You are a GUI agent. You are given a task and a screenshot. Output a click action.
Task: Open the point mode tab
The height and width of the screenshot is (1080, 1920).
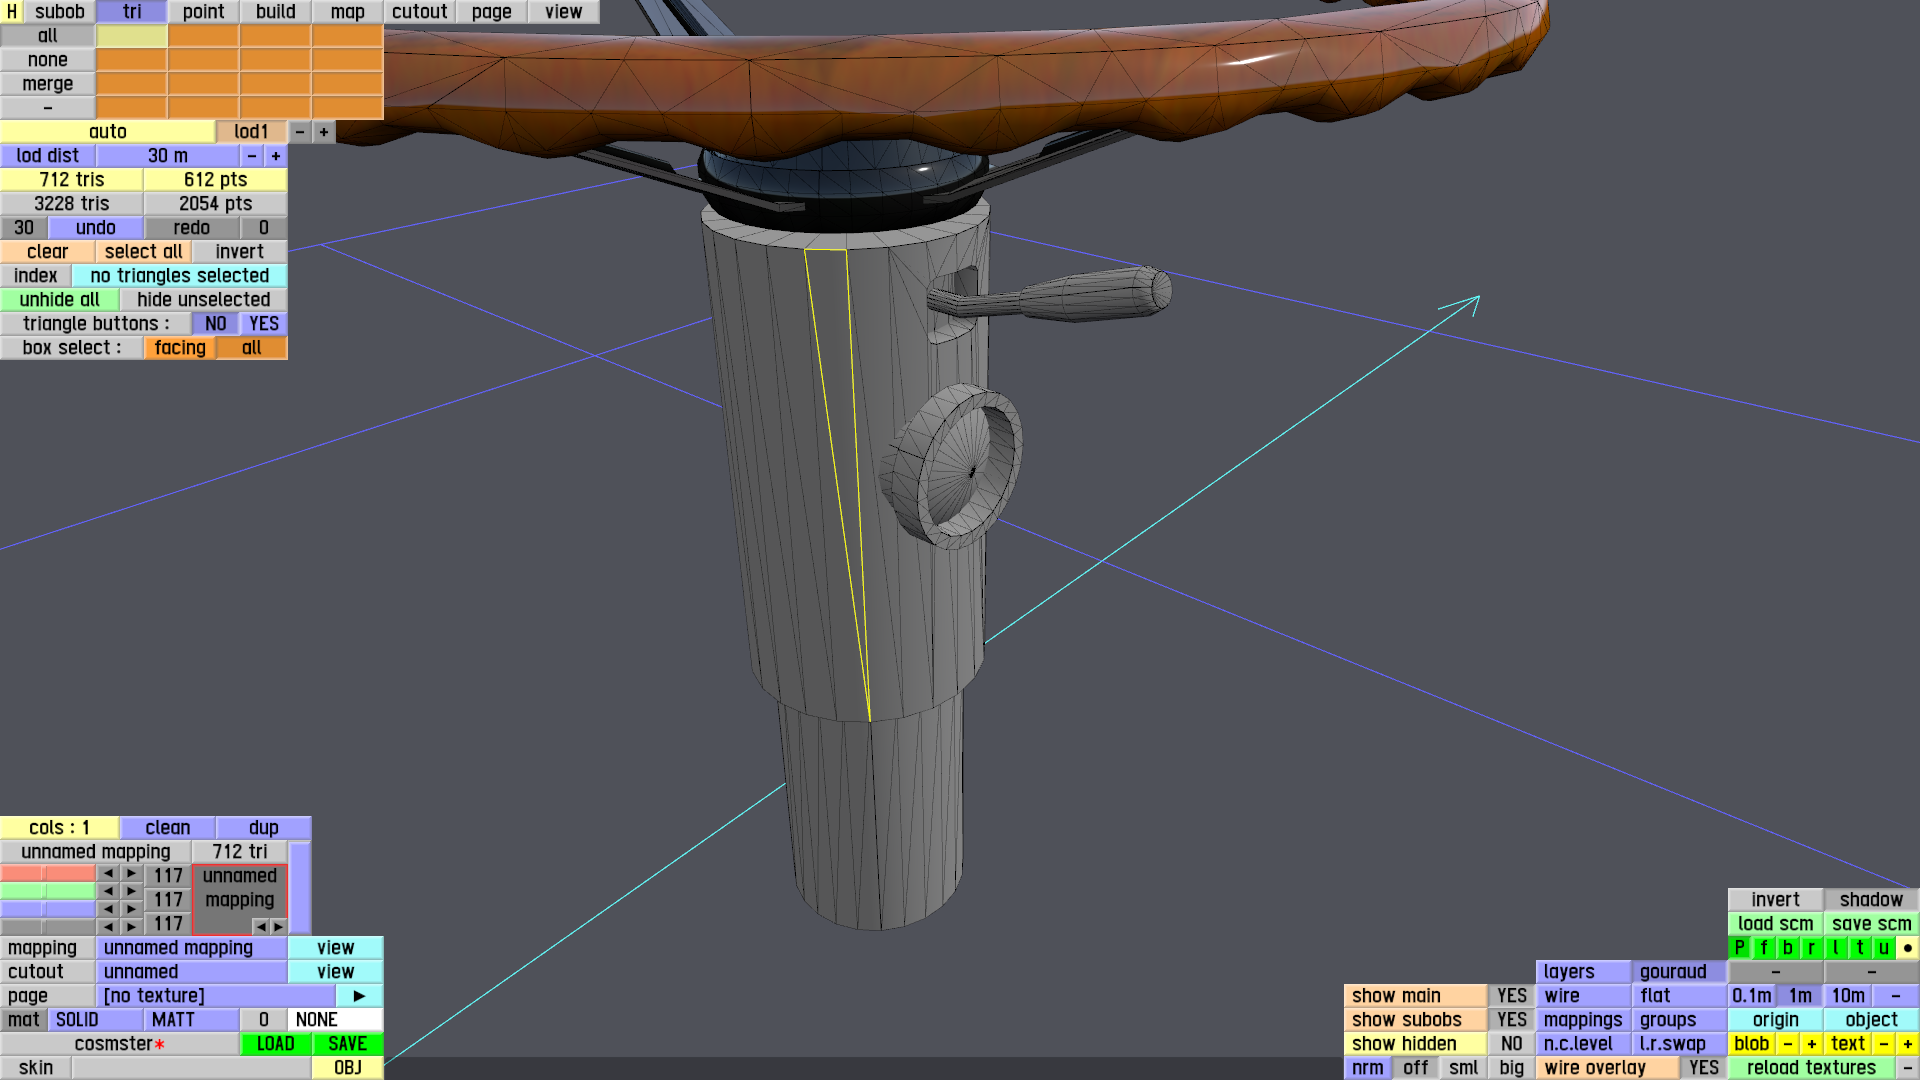pos(203,12)
